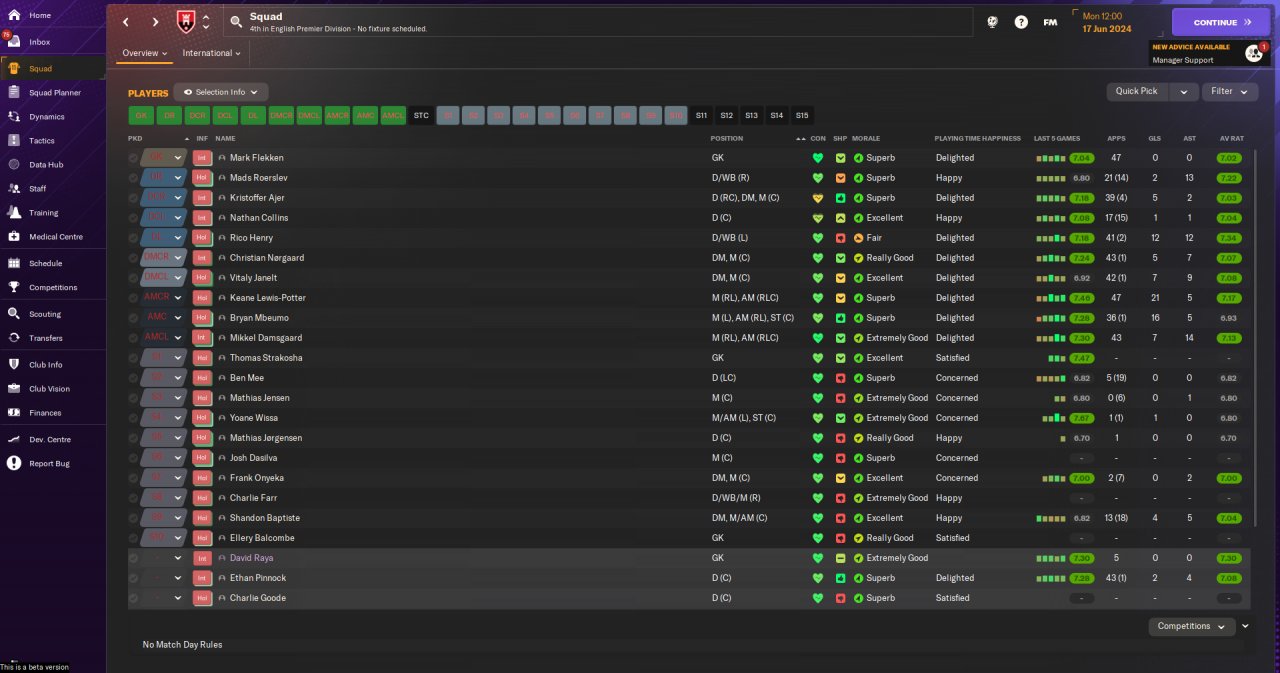Image resolution: width=1280 pixels, height=673 pixels.
Task: Toggle selection circle for Mark Flekken
Action: [133, 158]
